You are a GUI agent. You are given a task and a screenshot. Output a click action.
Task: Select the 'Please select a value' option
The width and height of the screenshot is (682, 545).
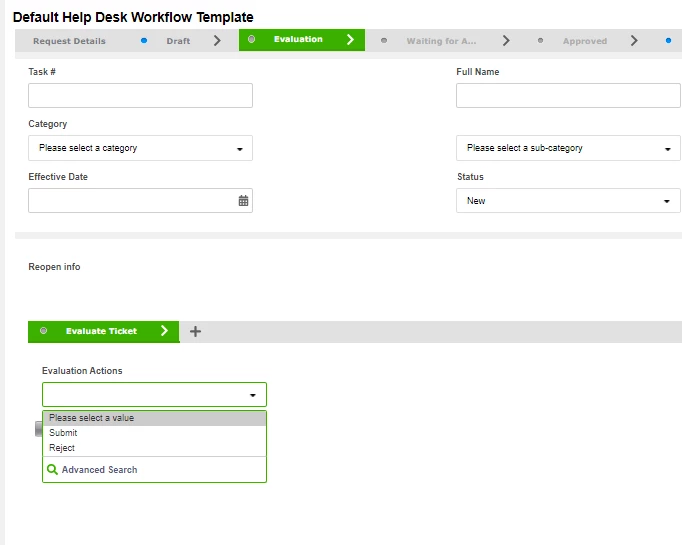[92, 418]
